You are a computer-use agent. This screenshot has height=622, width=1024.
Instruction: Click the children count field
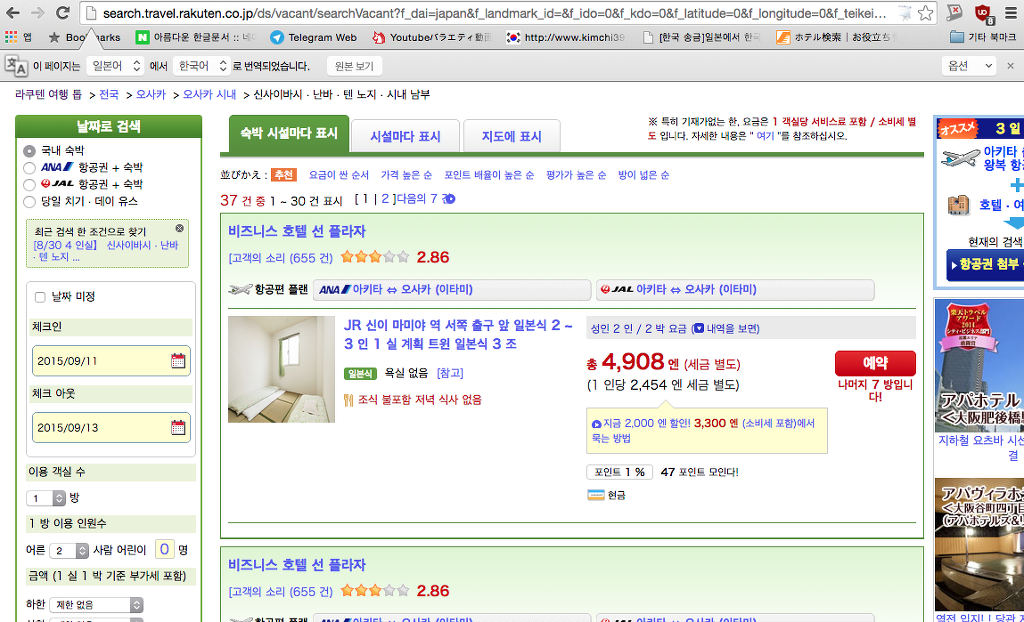pyautogui.click(x=165, y=549)
